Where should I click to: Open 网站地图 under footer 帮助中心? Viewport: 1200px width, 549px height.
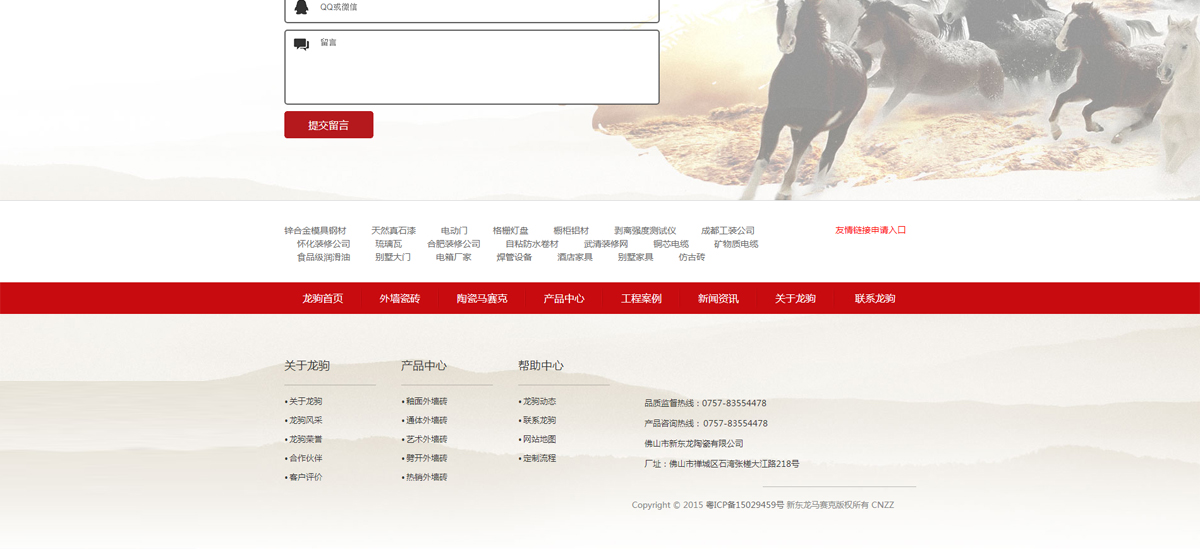coord(539,439)
